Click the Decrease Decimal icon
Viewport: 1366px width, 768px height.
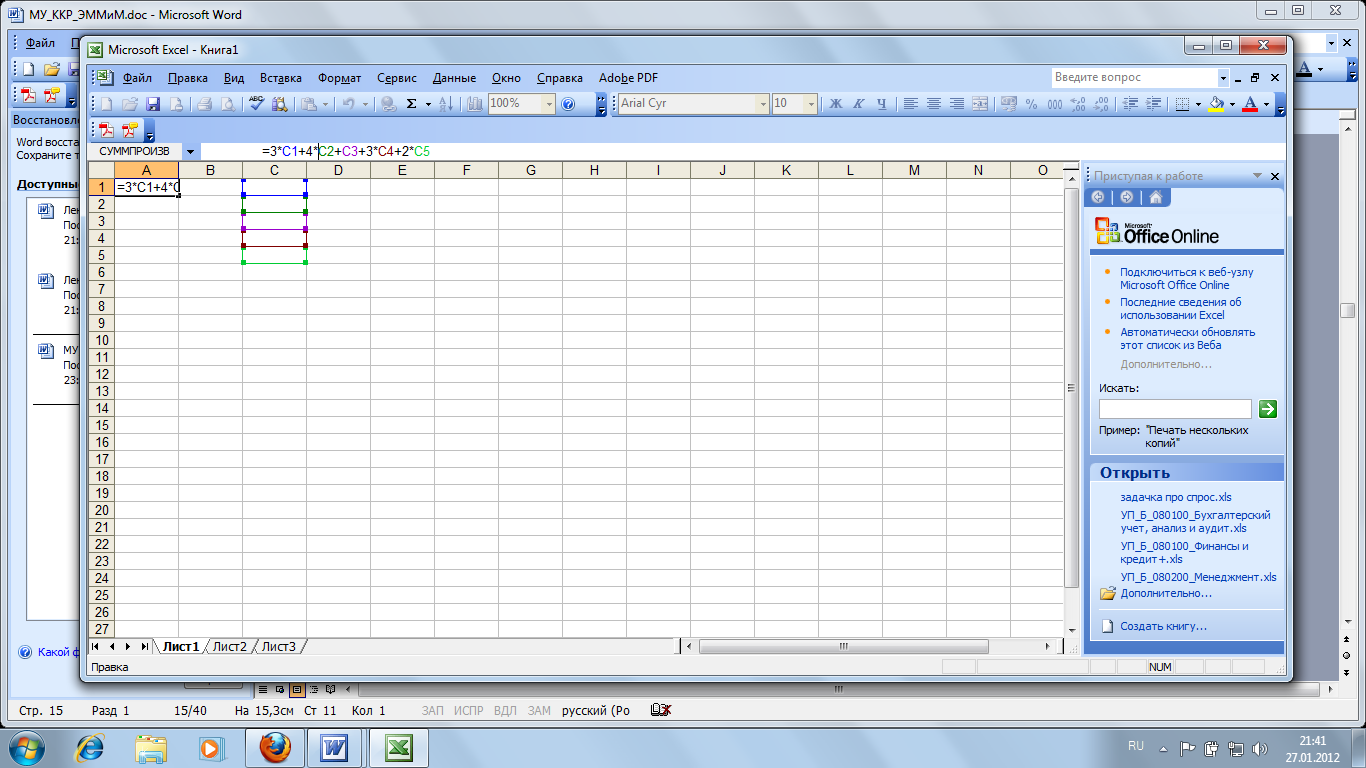1100,103
